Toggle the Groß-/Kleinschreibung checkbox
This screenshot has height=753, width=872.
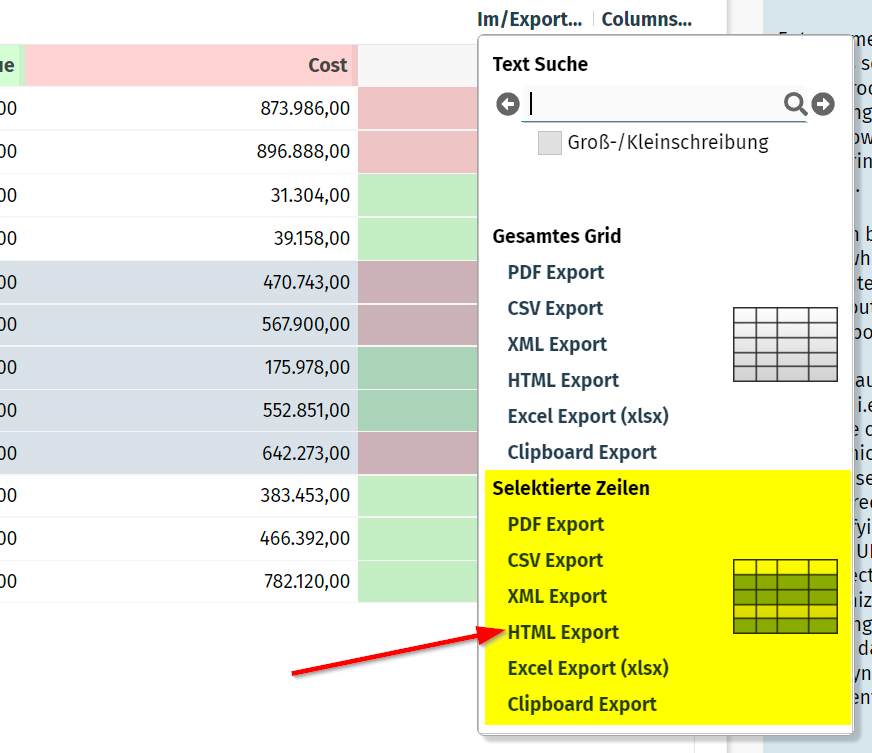(550, 142)
